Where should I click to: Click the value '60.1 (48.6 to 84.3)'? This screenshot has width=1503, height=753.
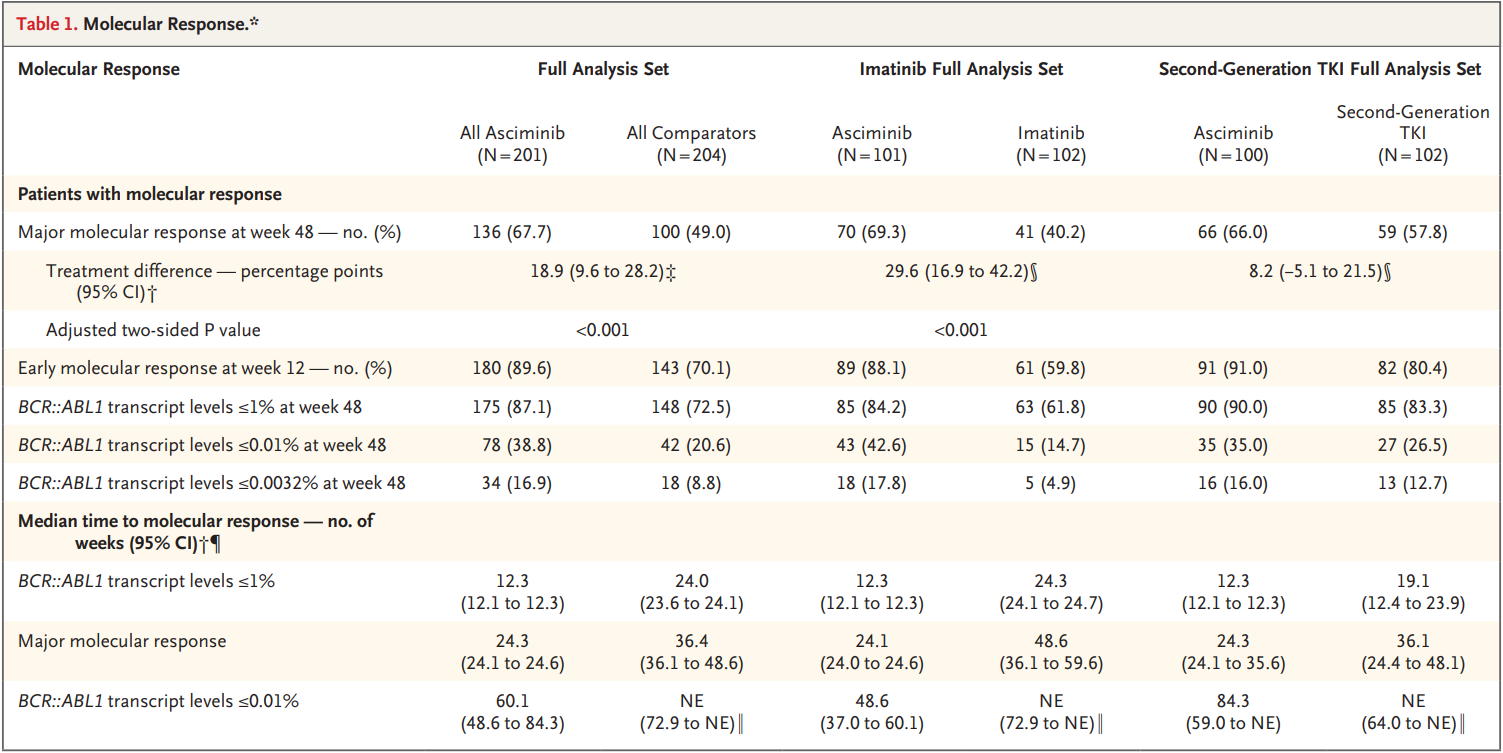coord(512,712)
